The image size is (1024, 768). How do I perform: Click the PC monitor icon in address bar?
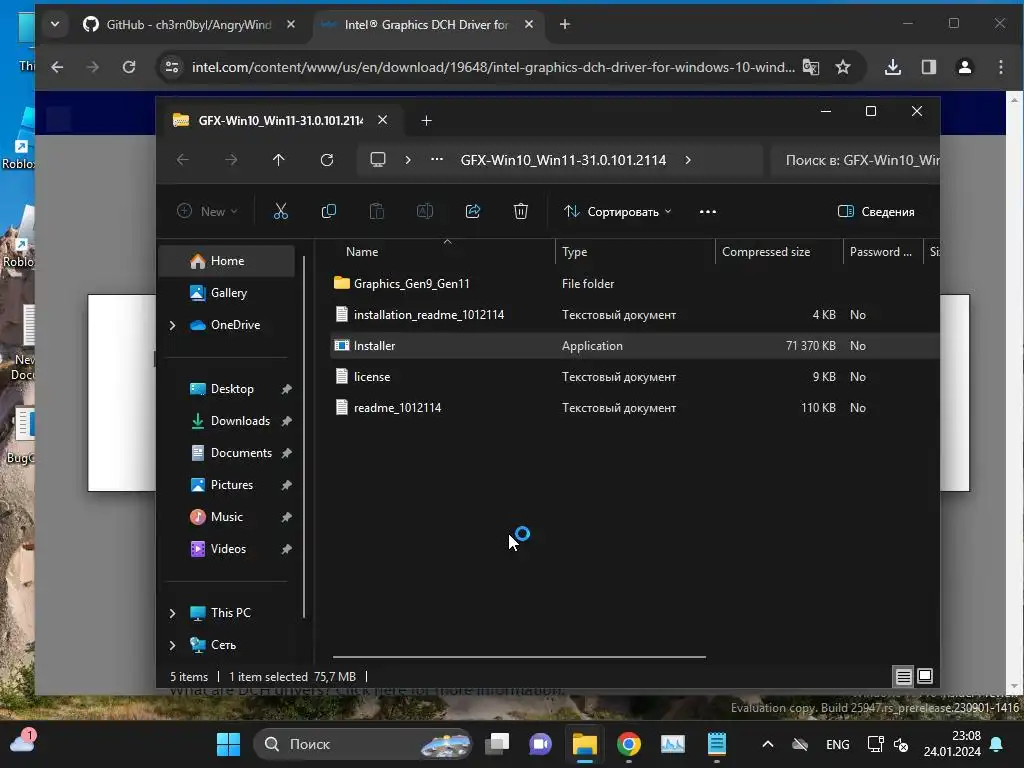(x=377, y=160)
